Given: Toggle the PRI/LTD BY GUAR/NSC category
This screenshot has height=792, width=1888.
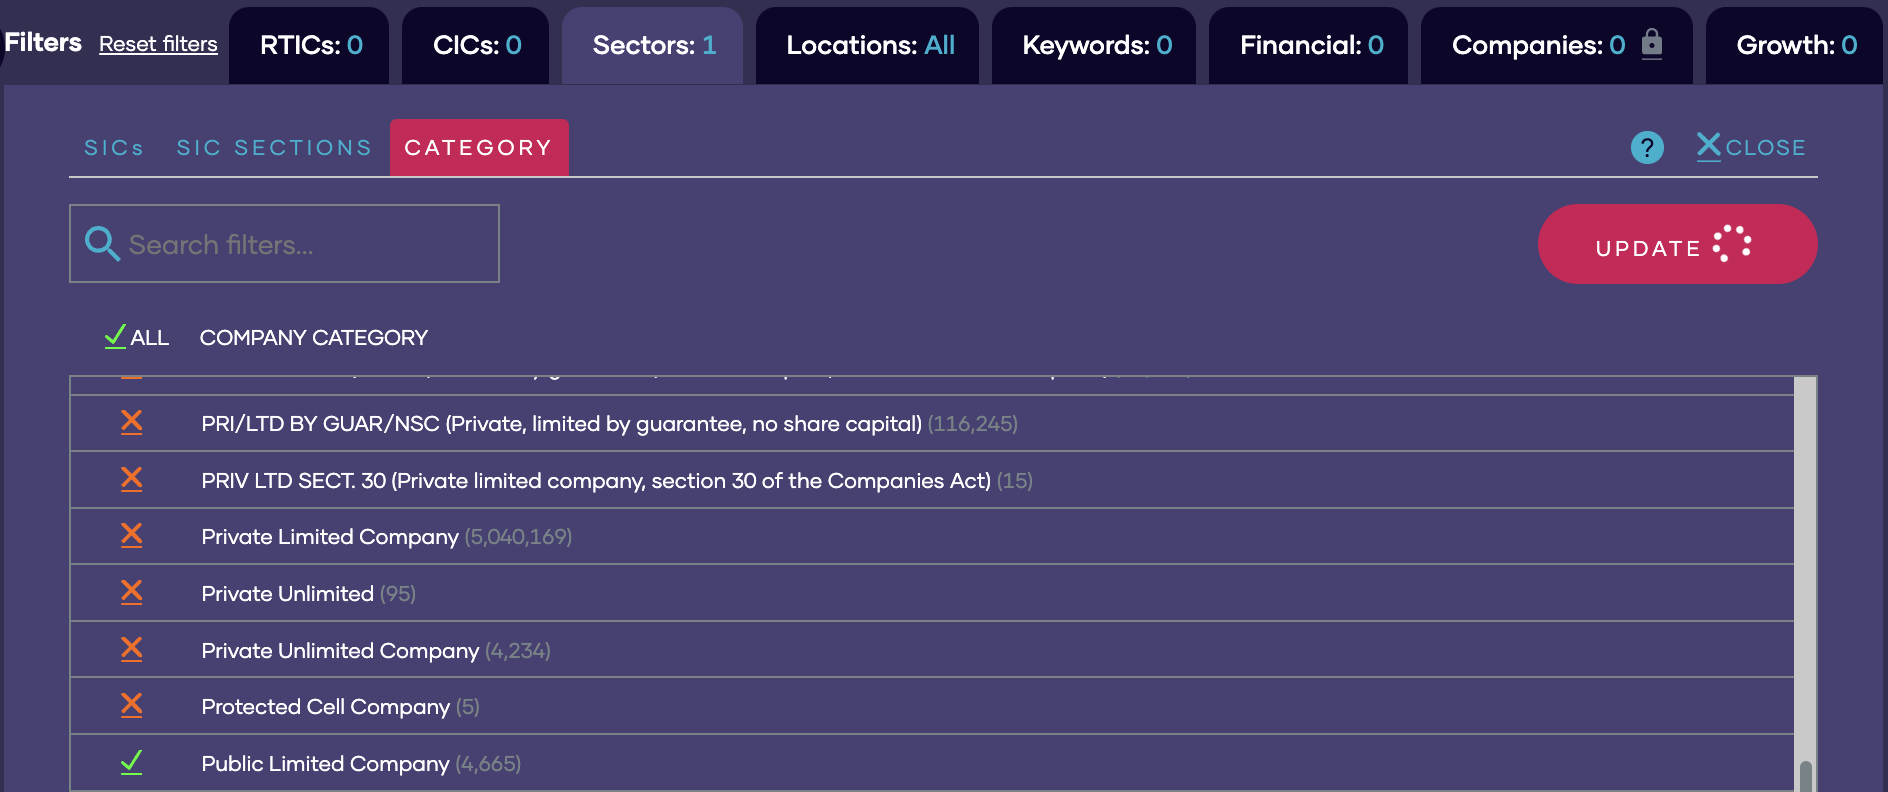Looking at the screenshot, I should [x=131, y=423].
